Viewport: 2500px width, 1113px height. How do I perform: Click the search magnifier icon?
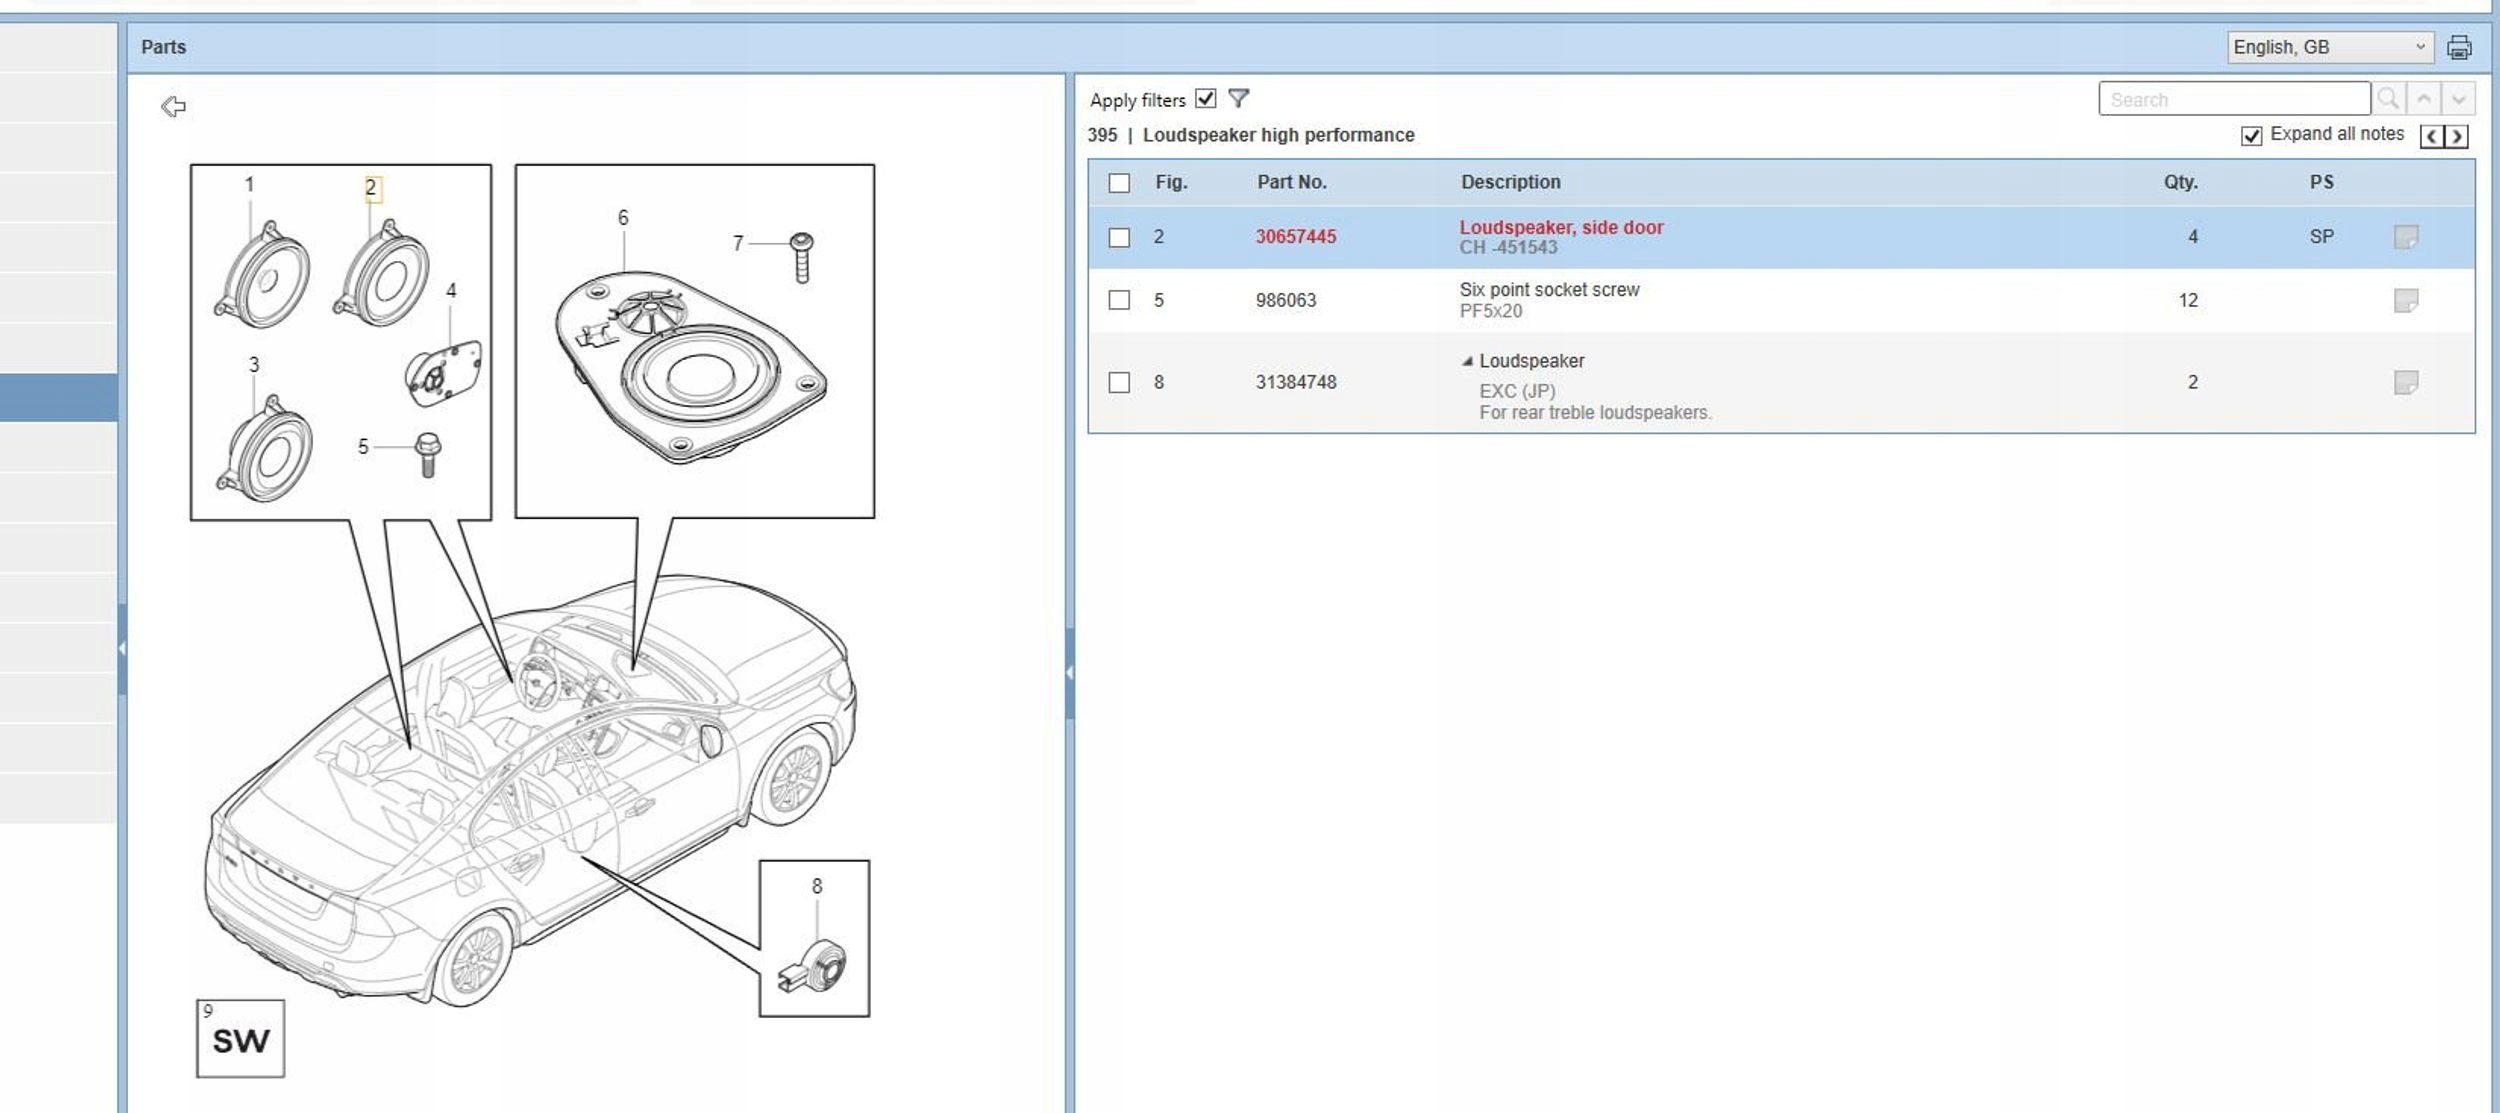point(2387,99)
